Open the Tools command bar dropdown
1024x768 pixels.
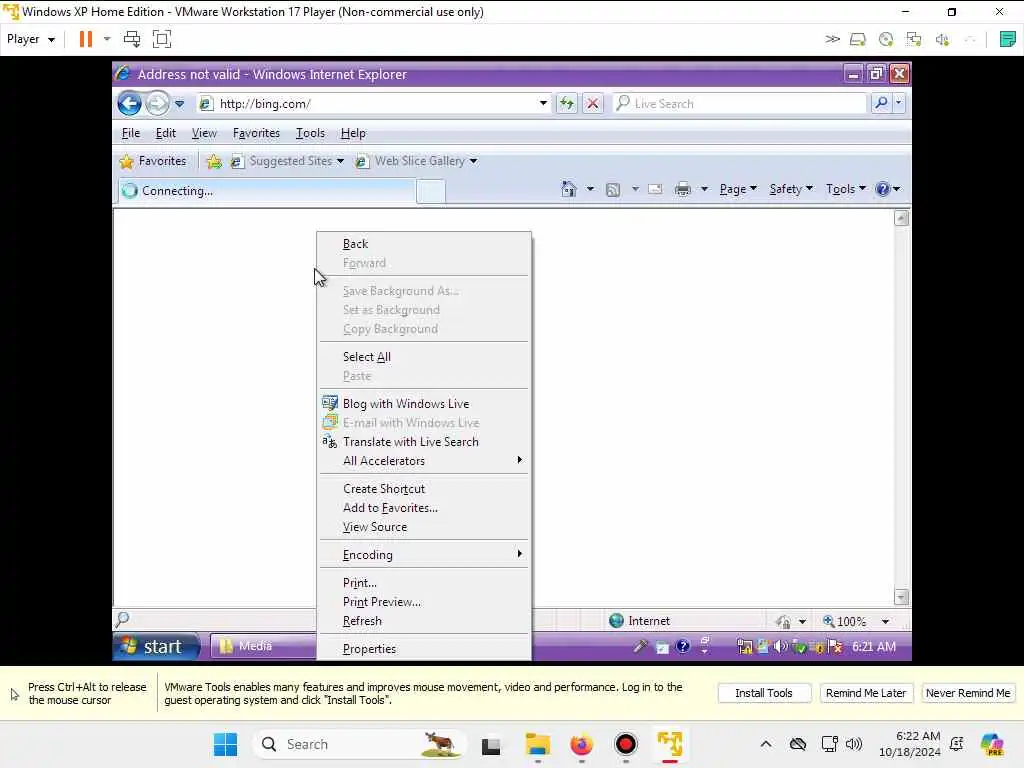pos(846,189)
